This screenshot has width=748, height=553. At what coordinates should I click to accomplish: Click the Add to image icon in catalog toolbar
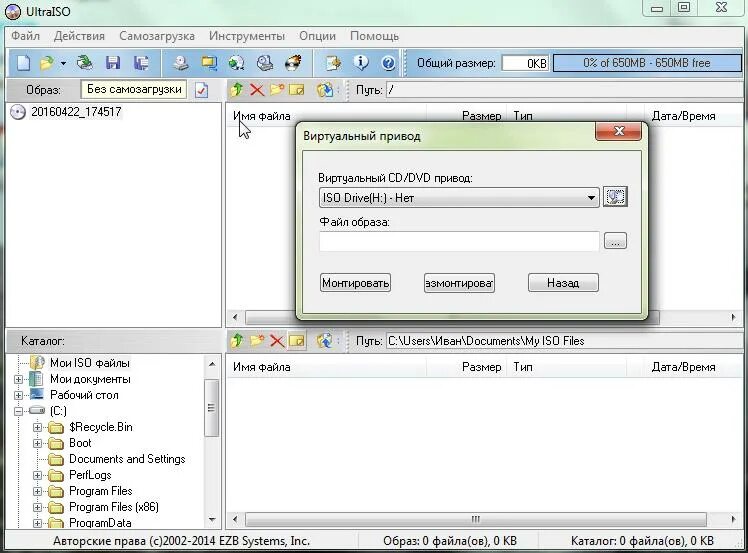325,341
